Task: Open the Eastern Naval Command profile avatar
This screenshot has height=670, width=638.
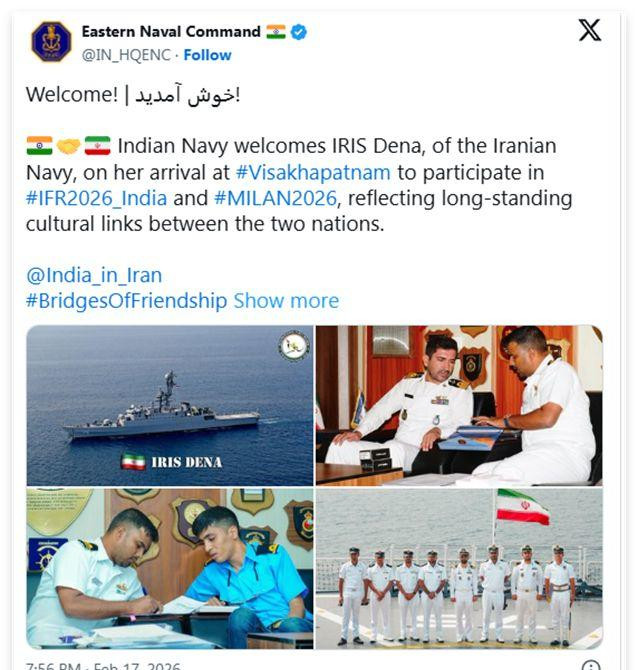Action: point(51,41)
